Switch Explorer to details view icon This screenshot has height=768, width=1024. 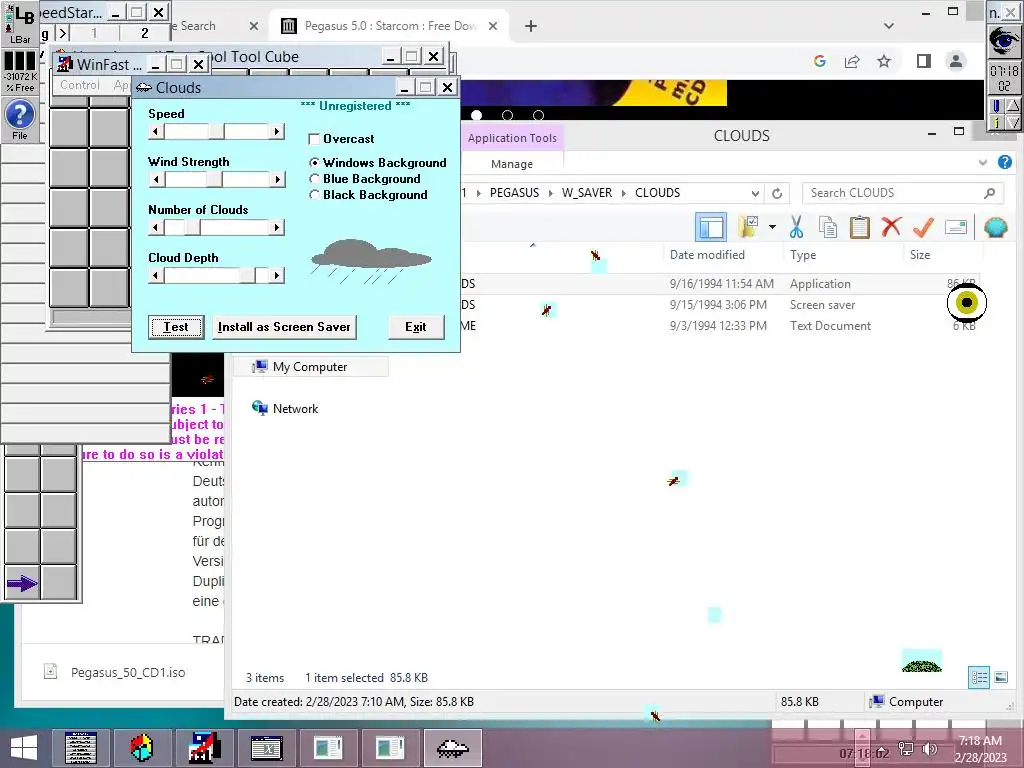[980, 677]
